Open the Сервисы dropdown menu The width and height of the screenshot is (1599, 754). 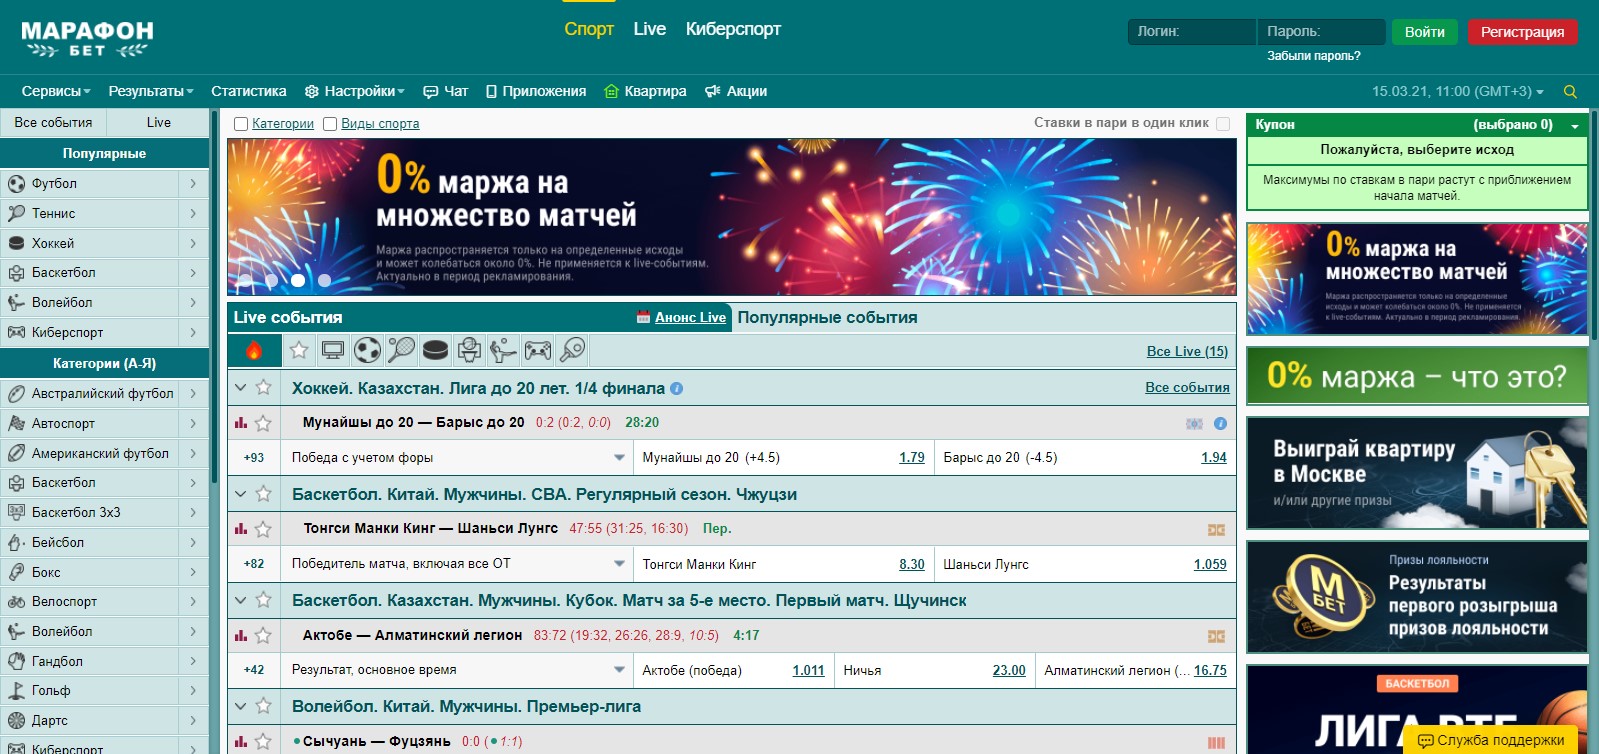(x=56, y=91)
